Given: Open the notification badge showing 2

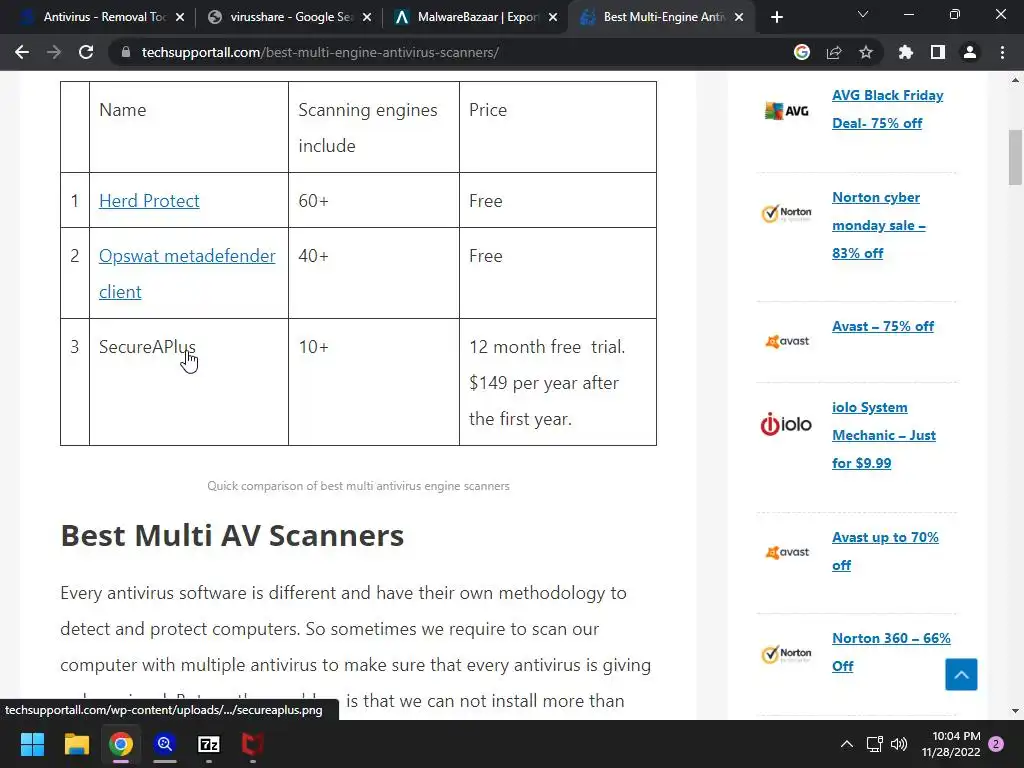Looking at the screenshot, I should pyautogui.click(x=996, y=744).
